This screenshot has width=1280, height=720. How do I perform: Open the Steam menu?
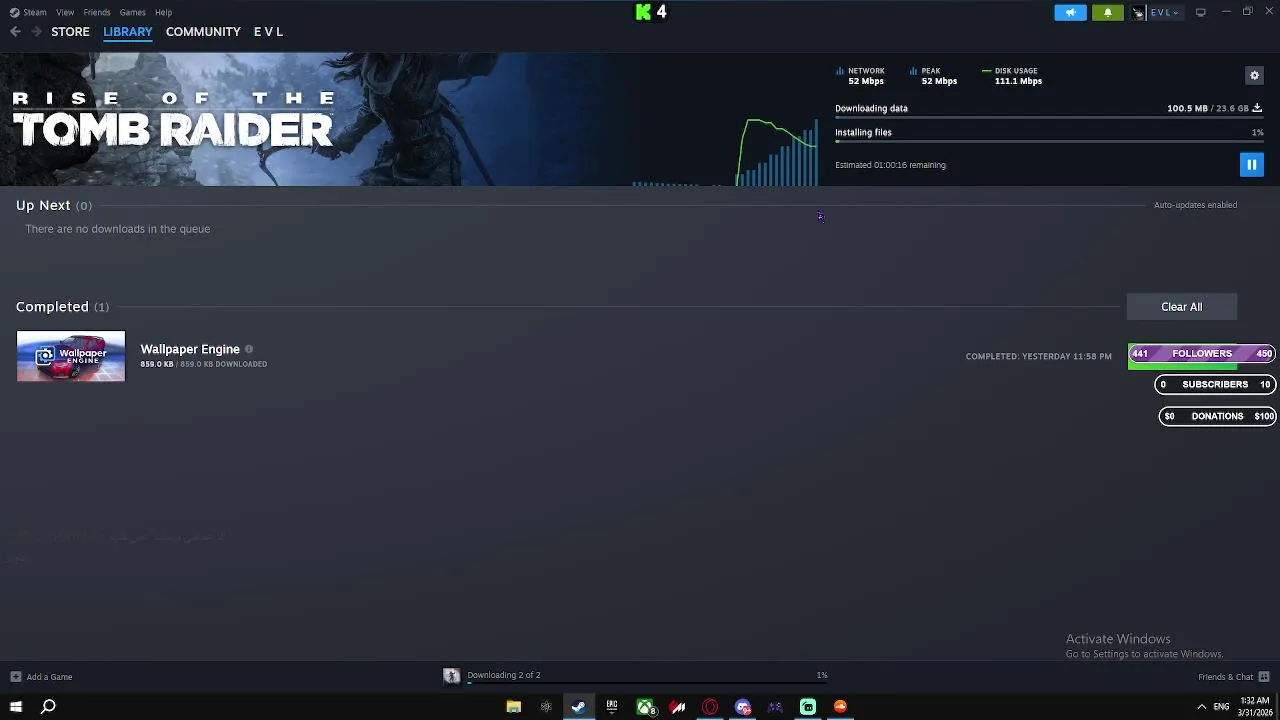point(29,12)
